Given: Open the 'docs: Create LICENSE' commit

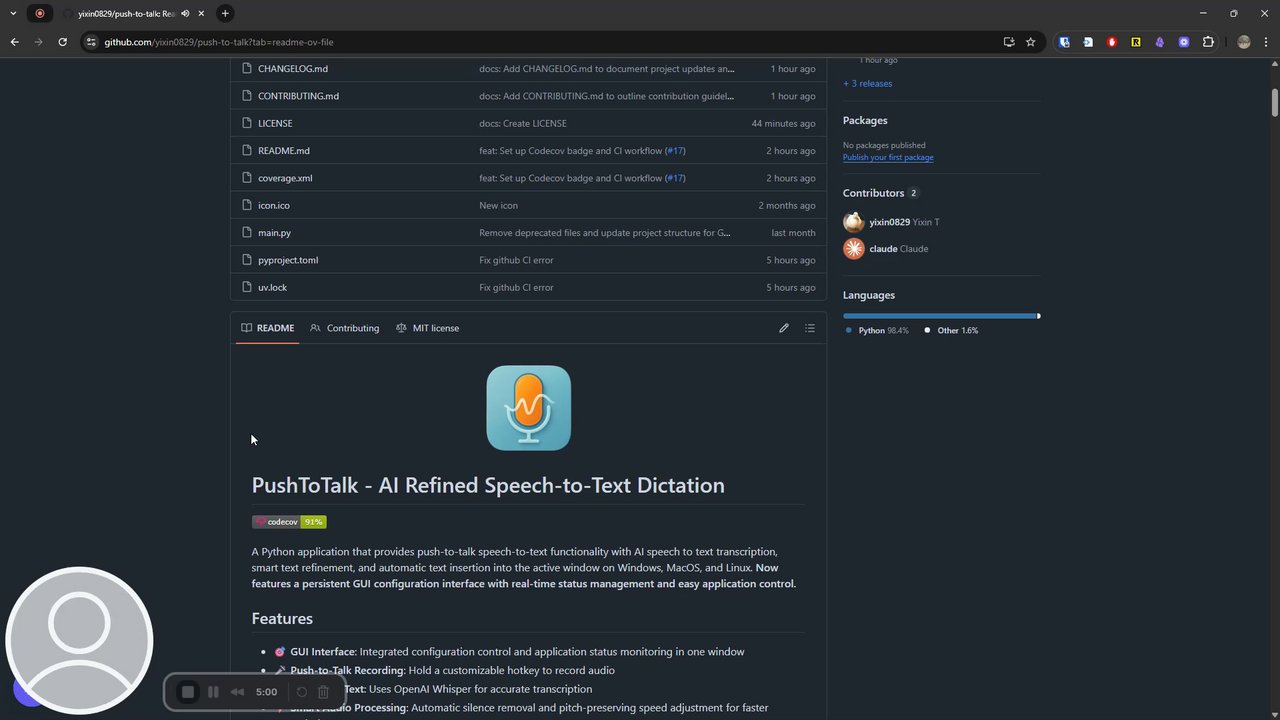Looking at the screenshot, I should coord(523,123).
